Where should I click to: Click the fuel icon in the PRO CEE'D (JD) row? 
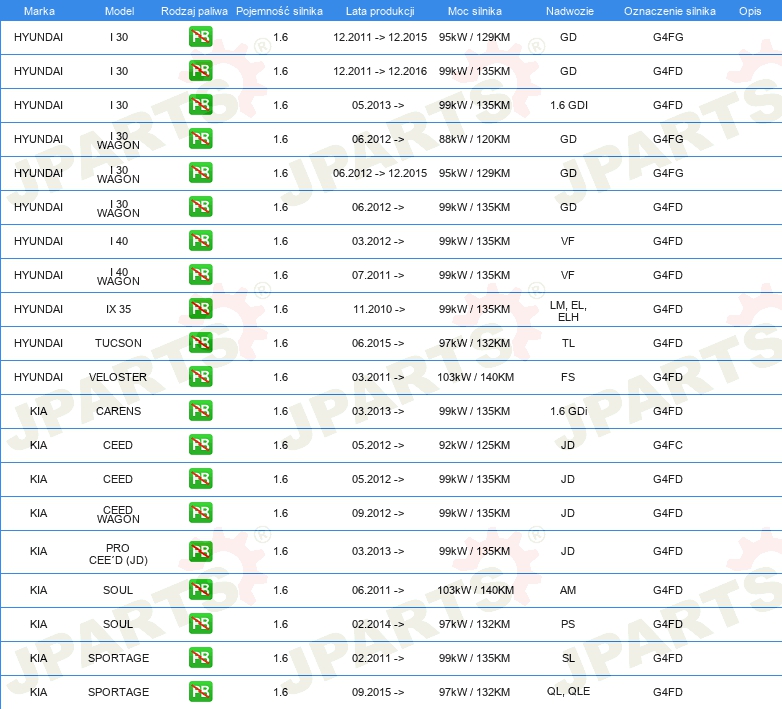[200, 551]
